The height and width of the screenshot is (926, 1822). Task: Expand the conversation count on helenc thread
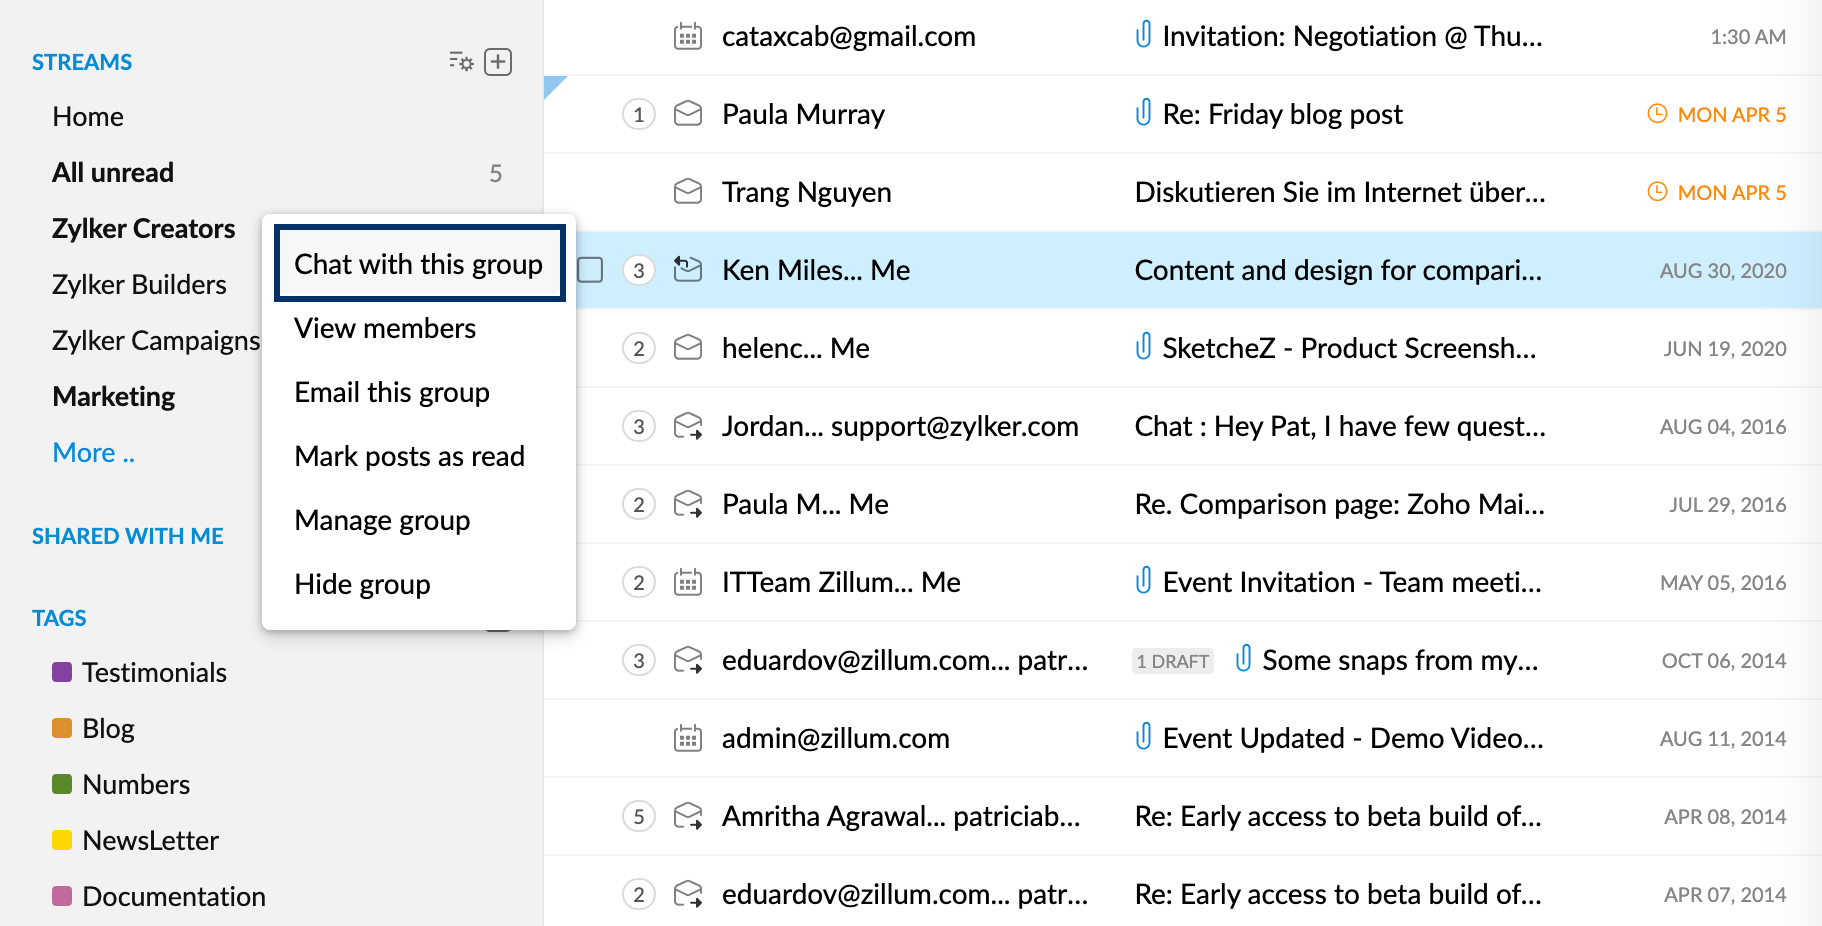click(x=639, y=348)
